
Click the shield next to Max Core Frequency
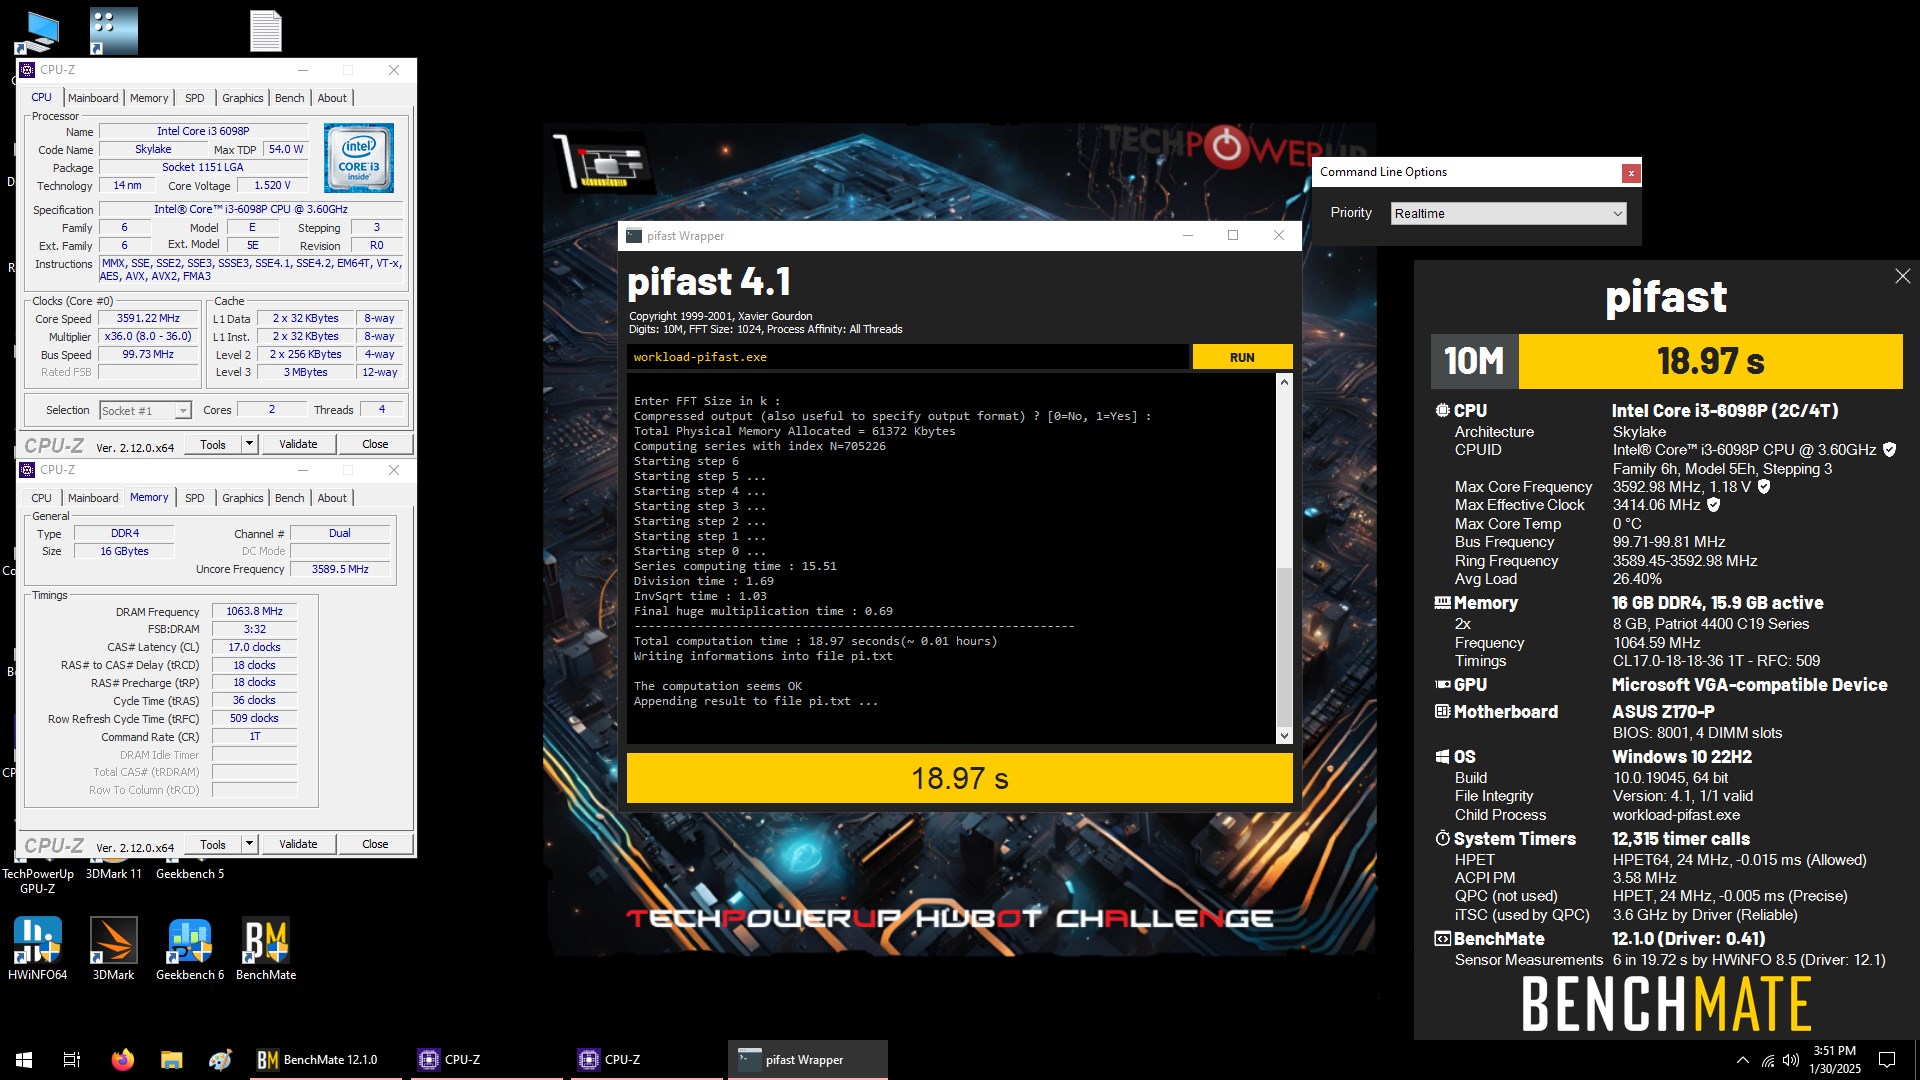1764,487
